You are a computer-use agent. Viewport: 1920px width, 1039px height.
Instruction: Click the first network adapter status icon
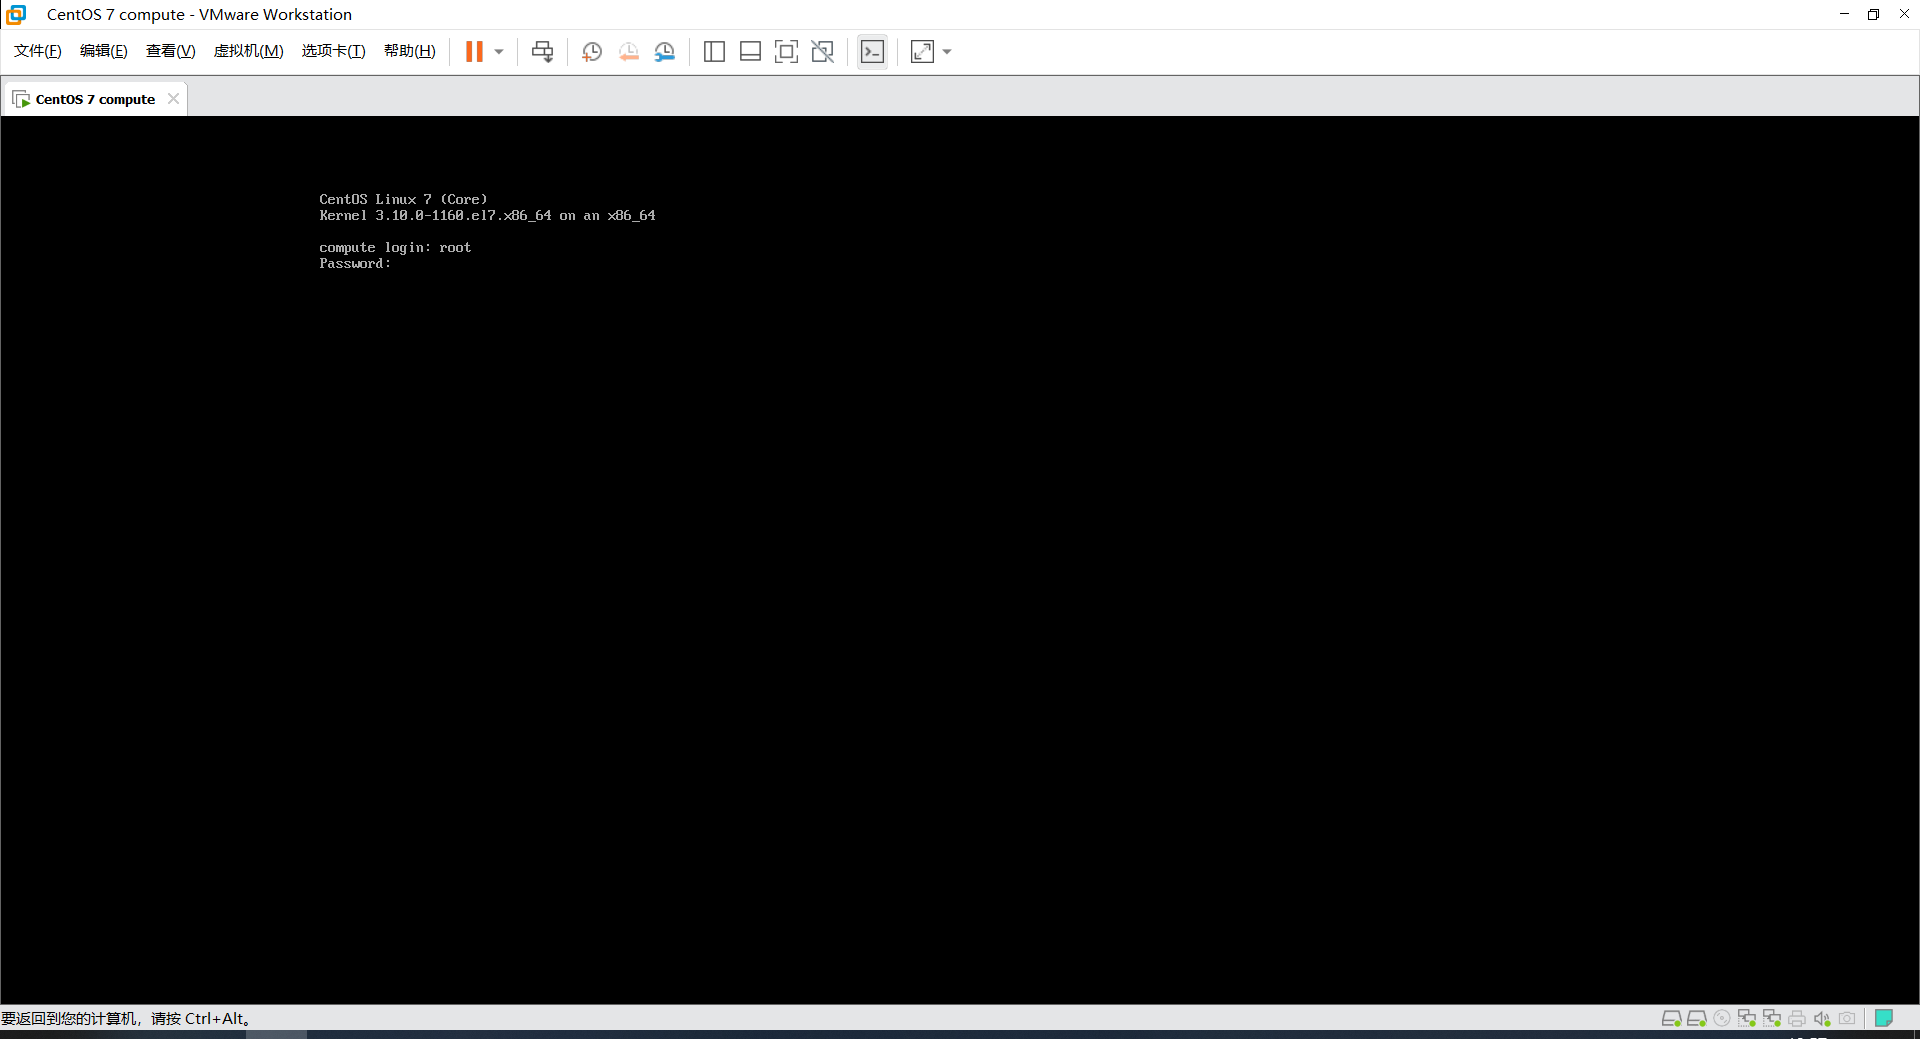pyautogui.click(x=1747, y=1018)
